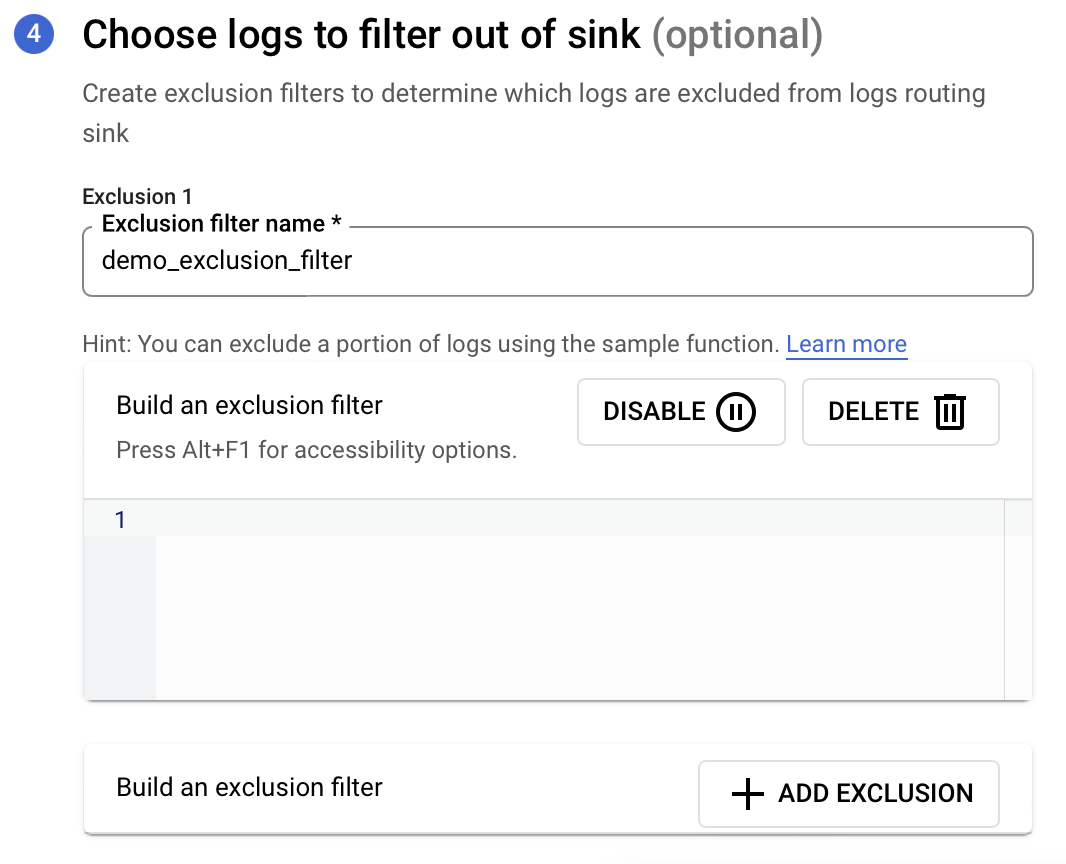Click the upper 'Build an exclusion filter' title
Viewport: 1066px width, 864px height.
pos(250,405)
